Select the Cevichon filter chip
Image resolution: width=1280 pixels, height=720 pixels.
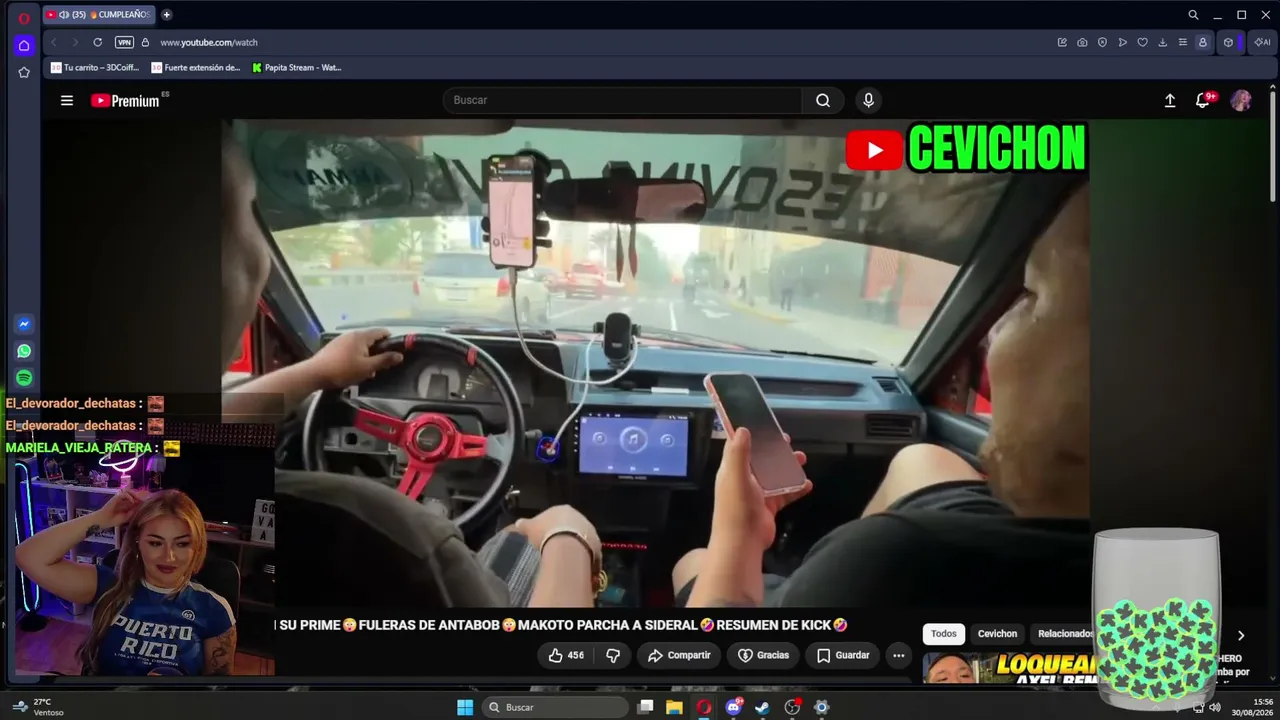(x=997, y=633)
